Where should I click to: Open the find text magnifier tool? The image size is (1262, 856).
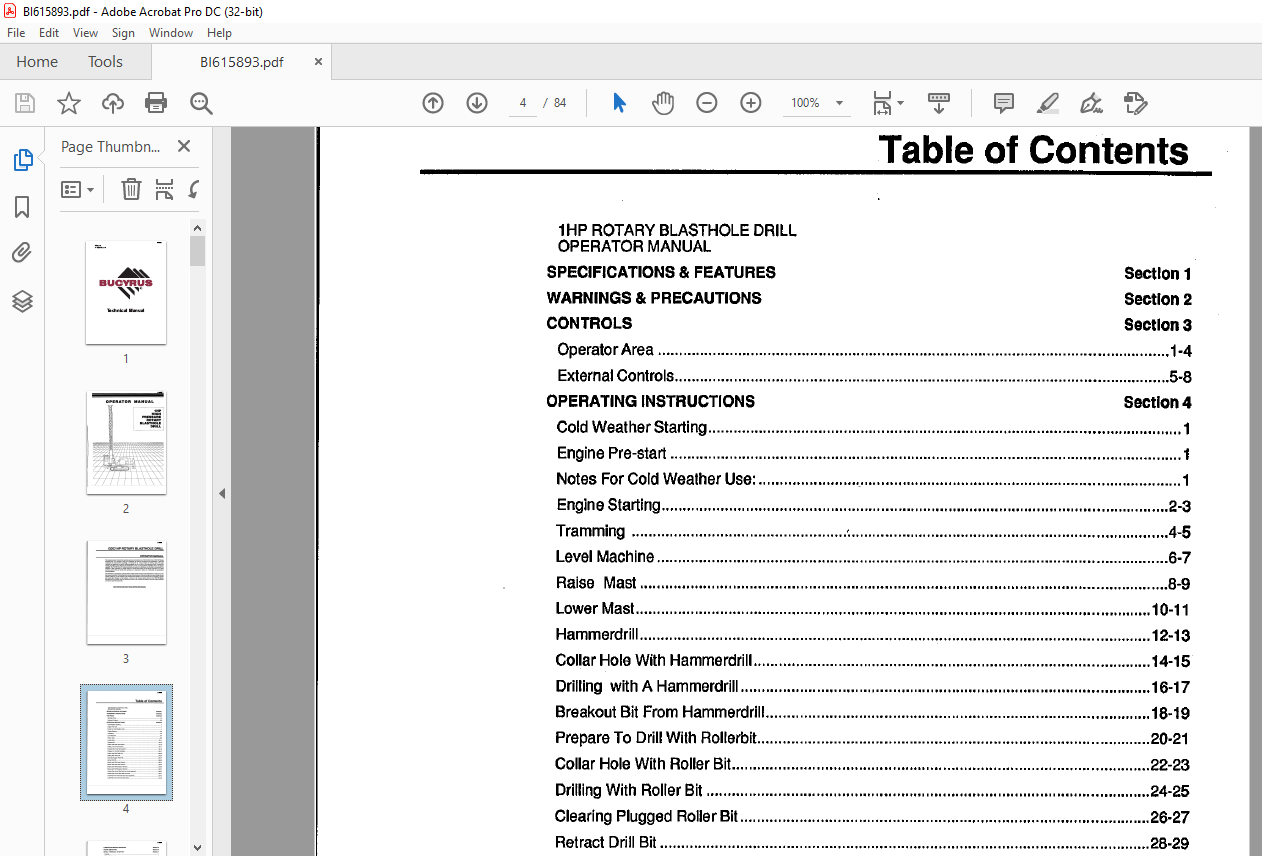[201, 103]
